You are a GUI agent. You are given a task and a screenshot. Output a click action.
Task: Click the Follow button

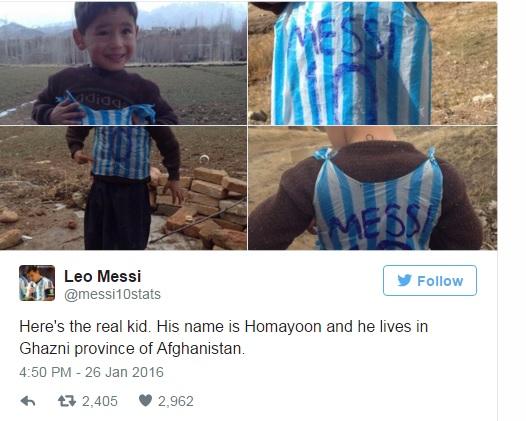click(x=430, y=280)
